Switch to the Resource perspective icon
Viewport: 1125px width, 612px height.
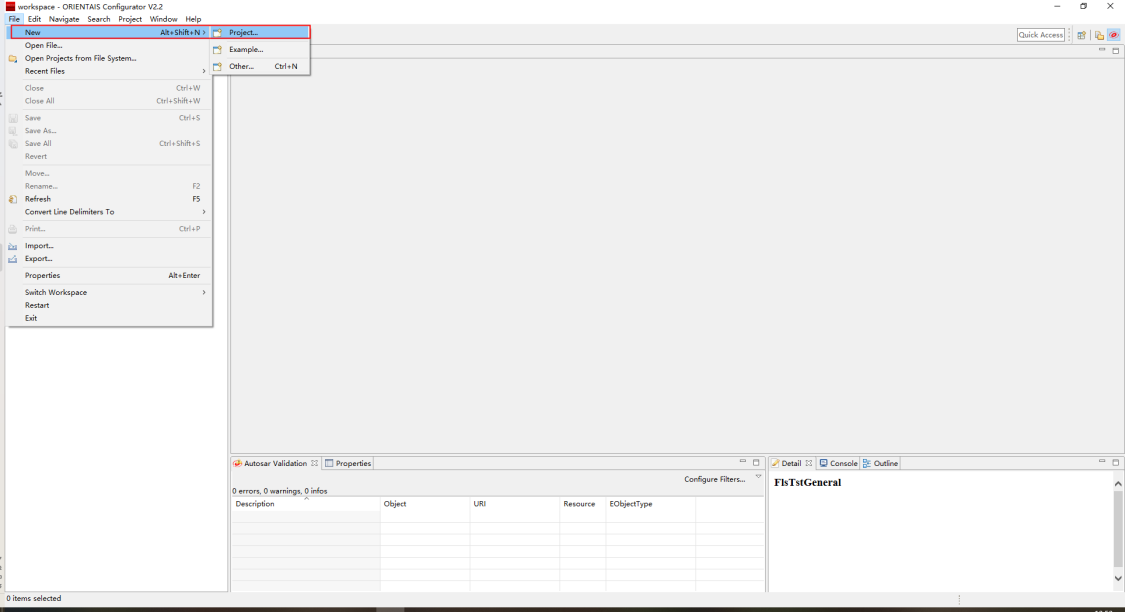[1099, 35]
